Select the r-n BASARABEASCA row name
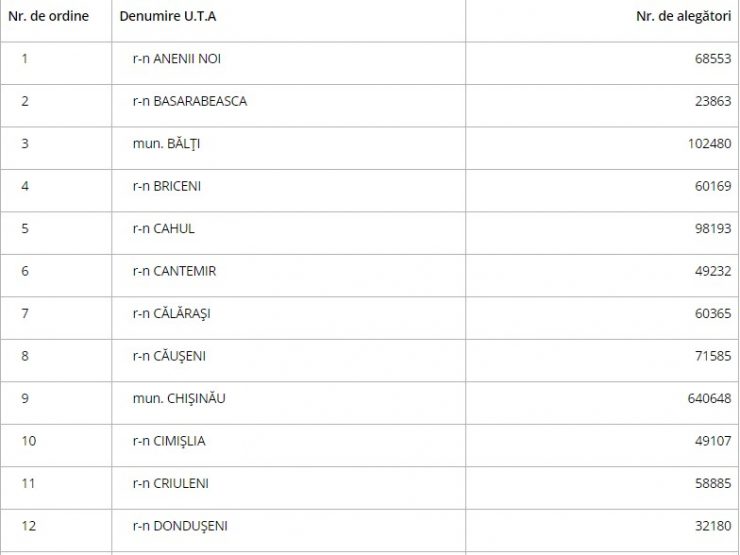 point(189,101)
